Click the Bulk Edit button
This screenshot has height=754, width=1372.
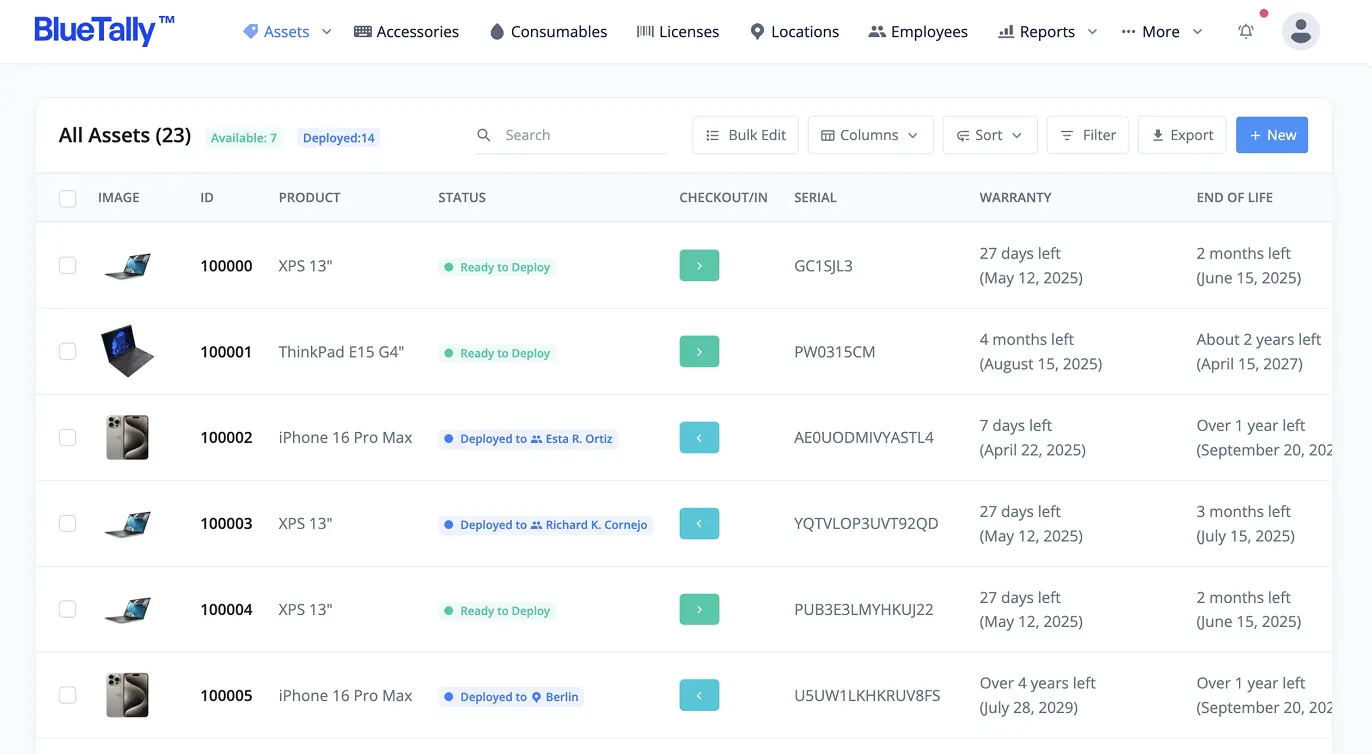point(745,135)
